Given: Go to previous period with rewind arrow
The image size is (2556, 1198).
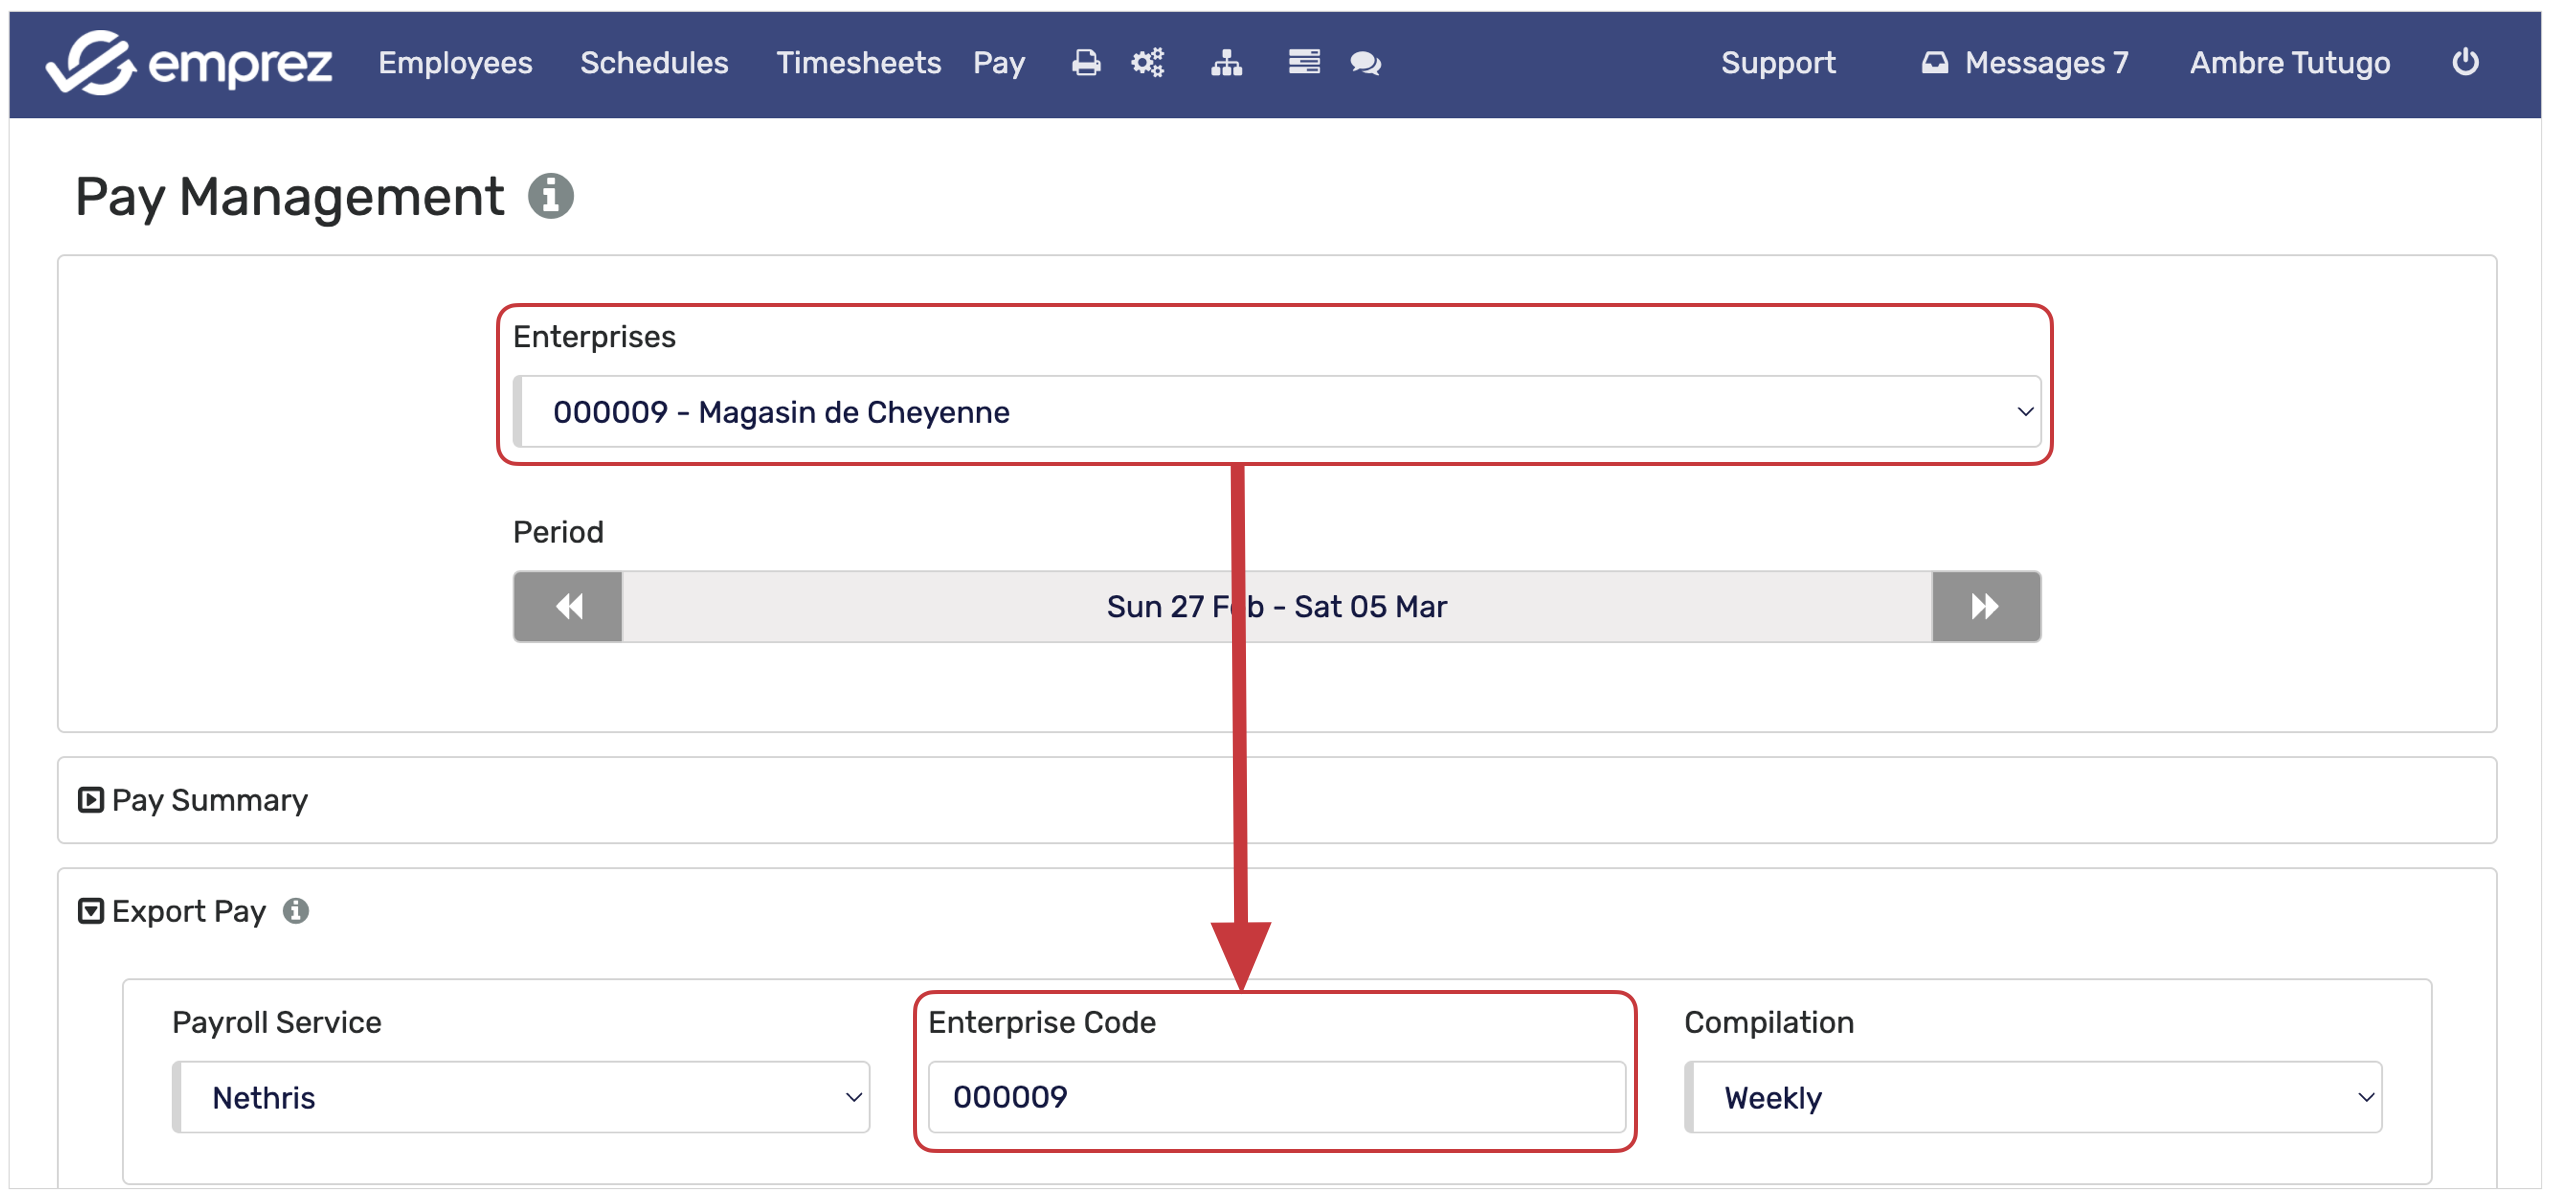Looking at the screenshot, I should (x=568, y=606).
